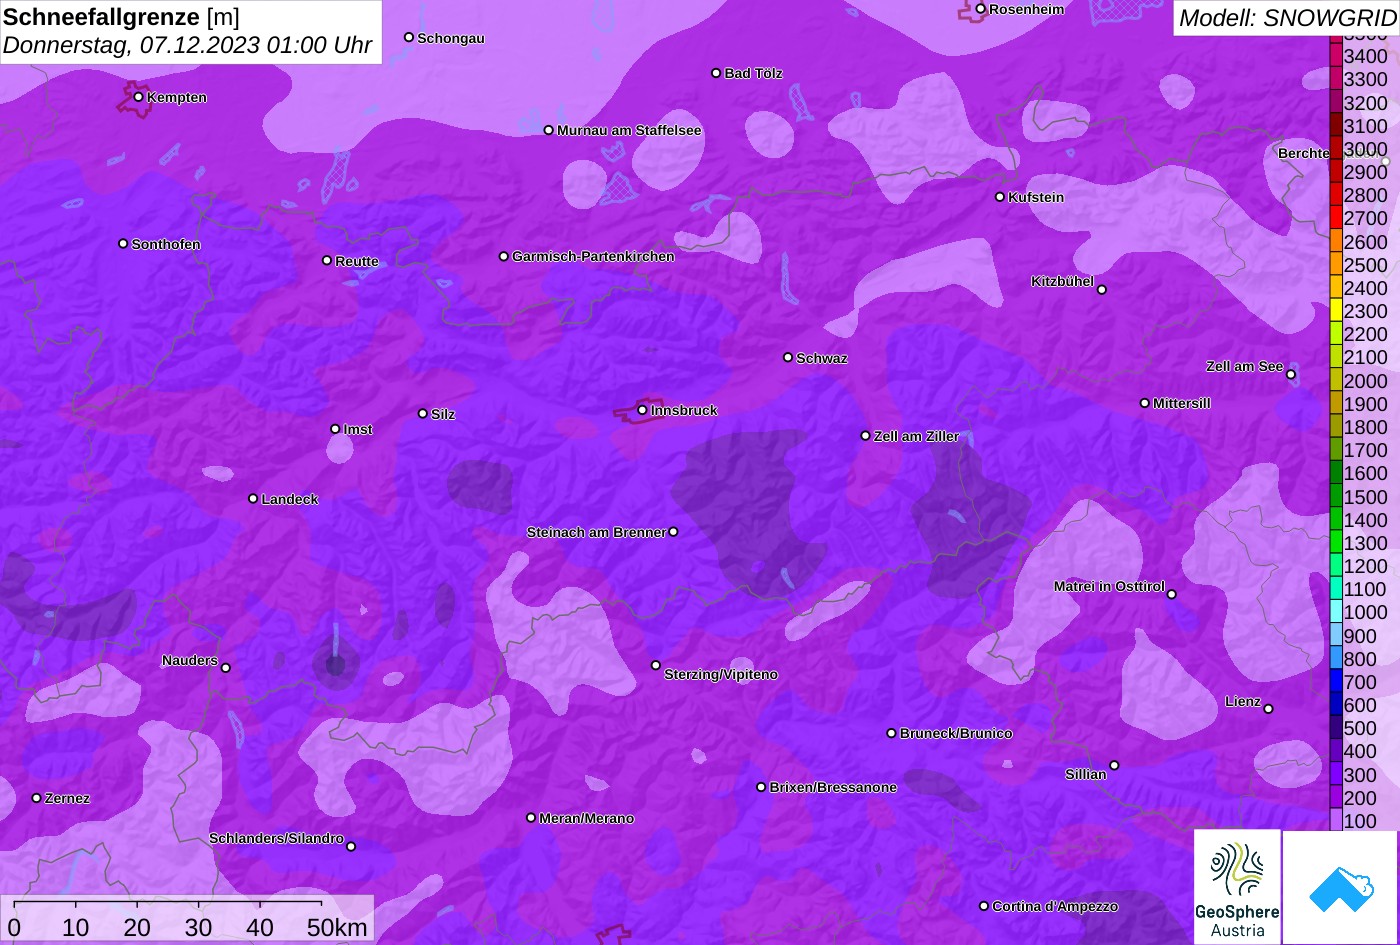Click the Rosenheim location dot
1400x945 pixels.
pyautogui.click(x=981, y=9)
